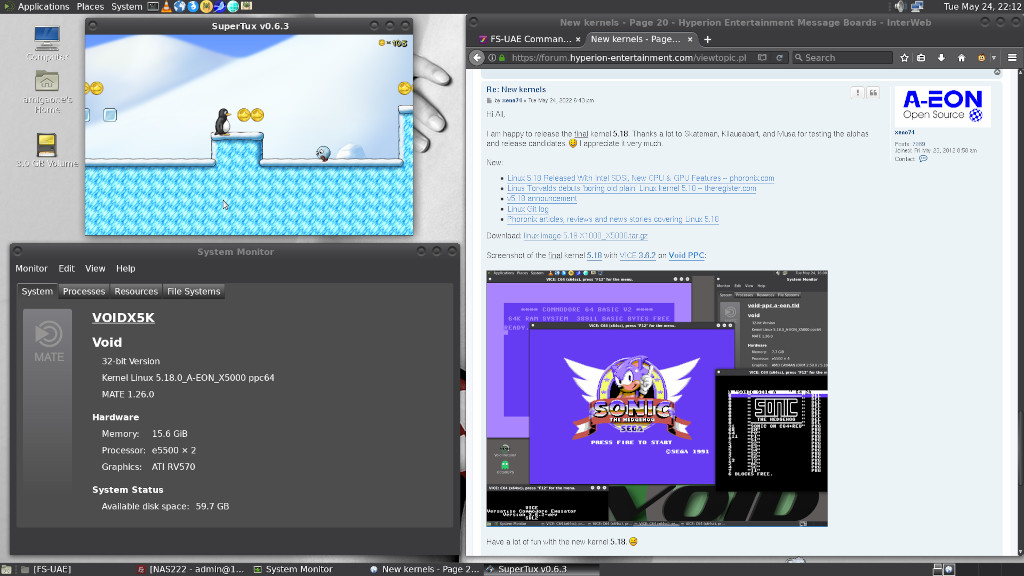Image resolution: width=1024 pixels, height=576 pixels.
Task: Open the v5.18 announcement link
Action: [x=541, y=199]
